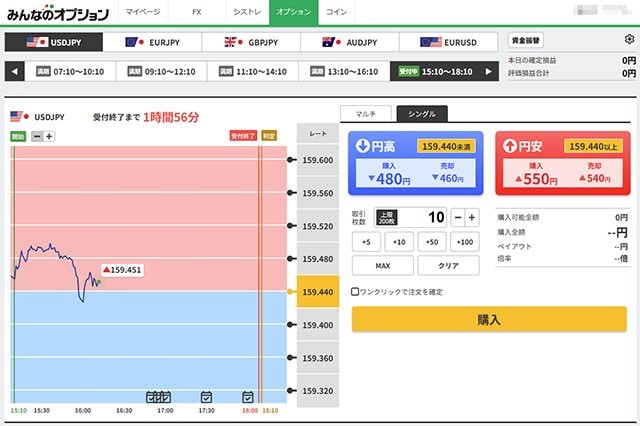Add 10 to the quantity
The image size is (640, 426).
pos(399,242)
